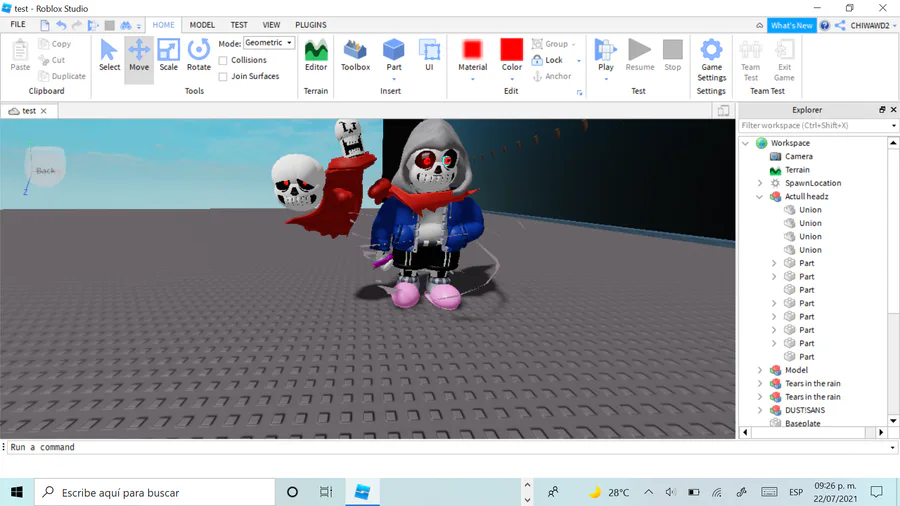Toggle Anchor on selection
900x506 pixels.
[x=552, y=76]
